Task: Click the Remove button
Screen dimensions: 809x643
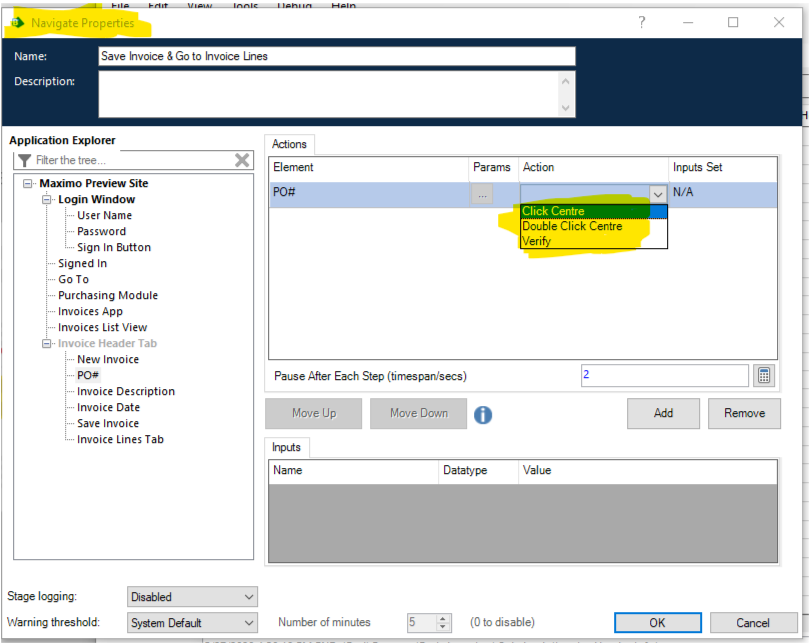Action: click(744, 413)
